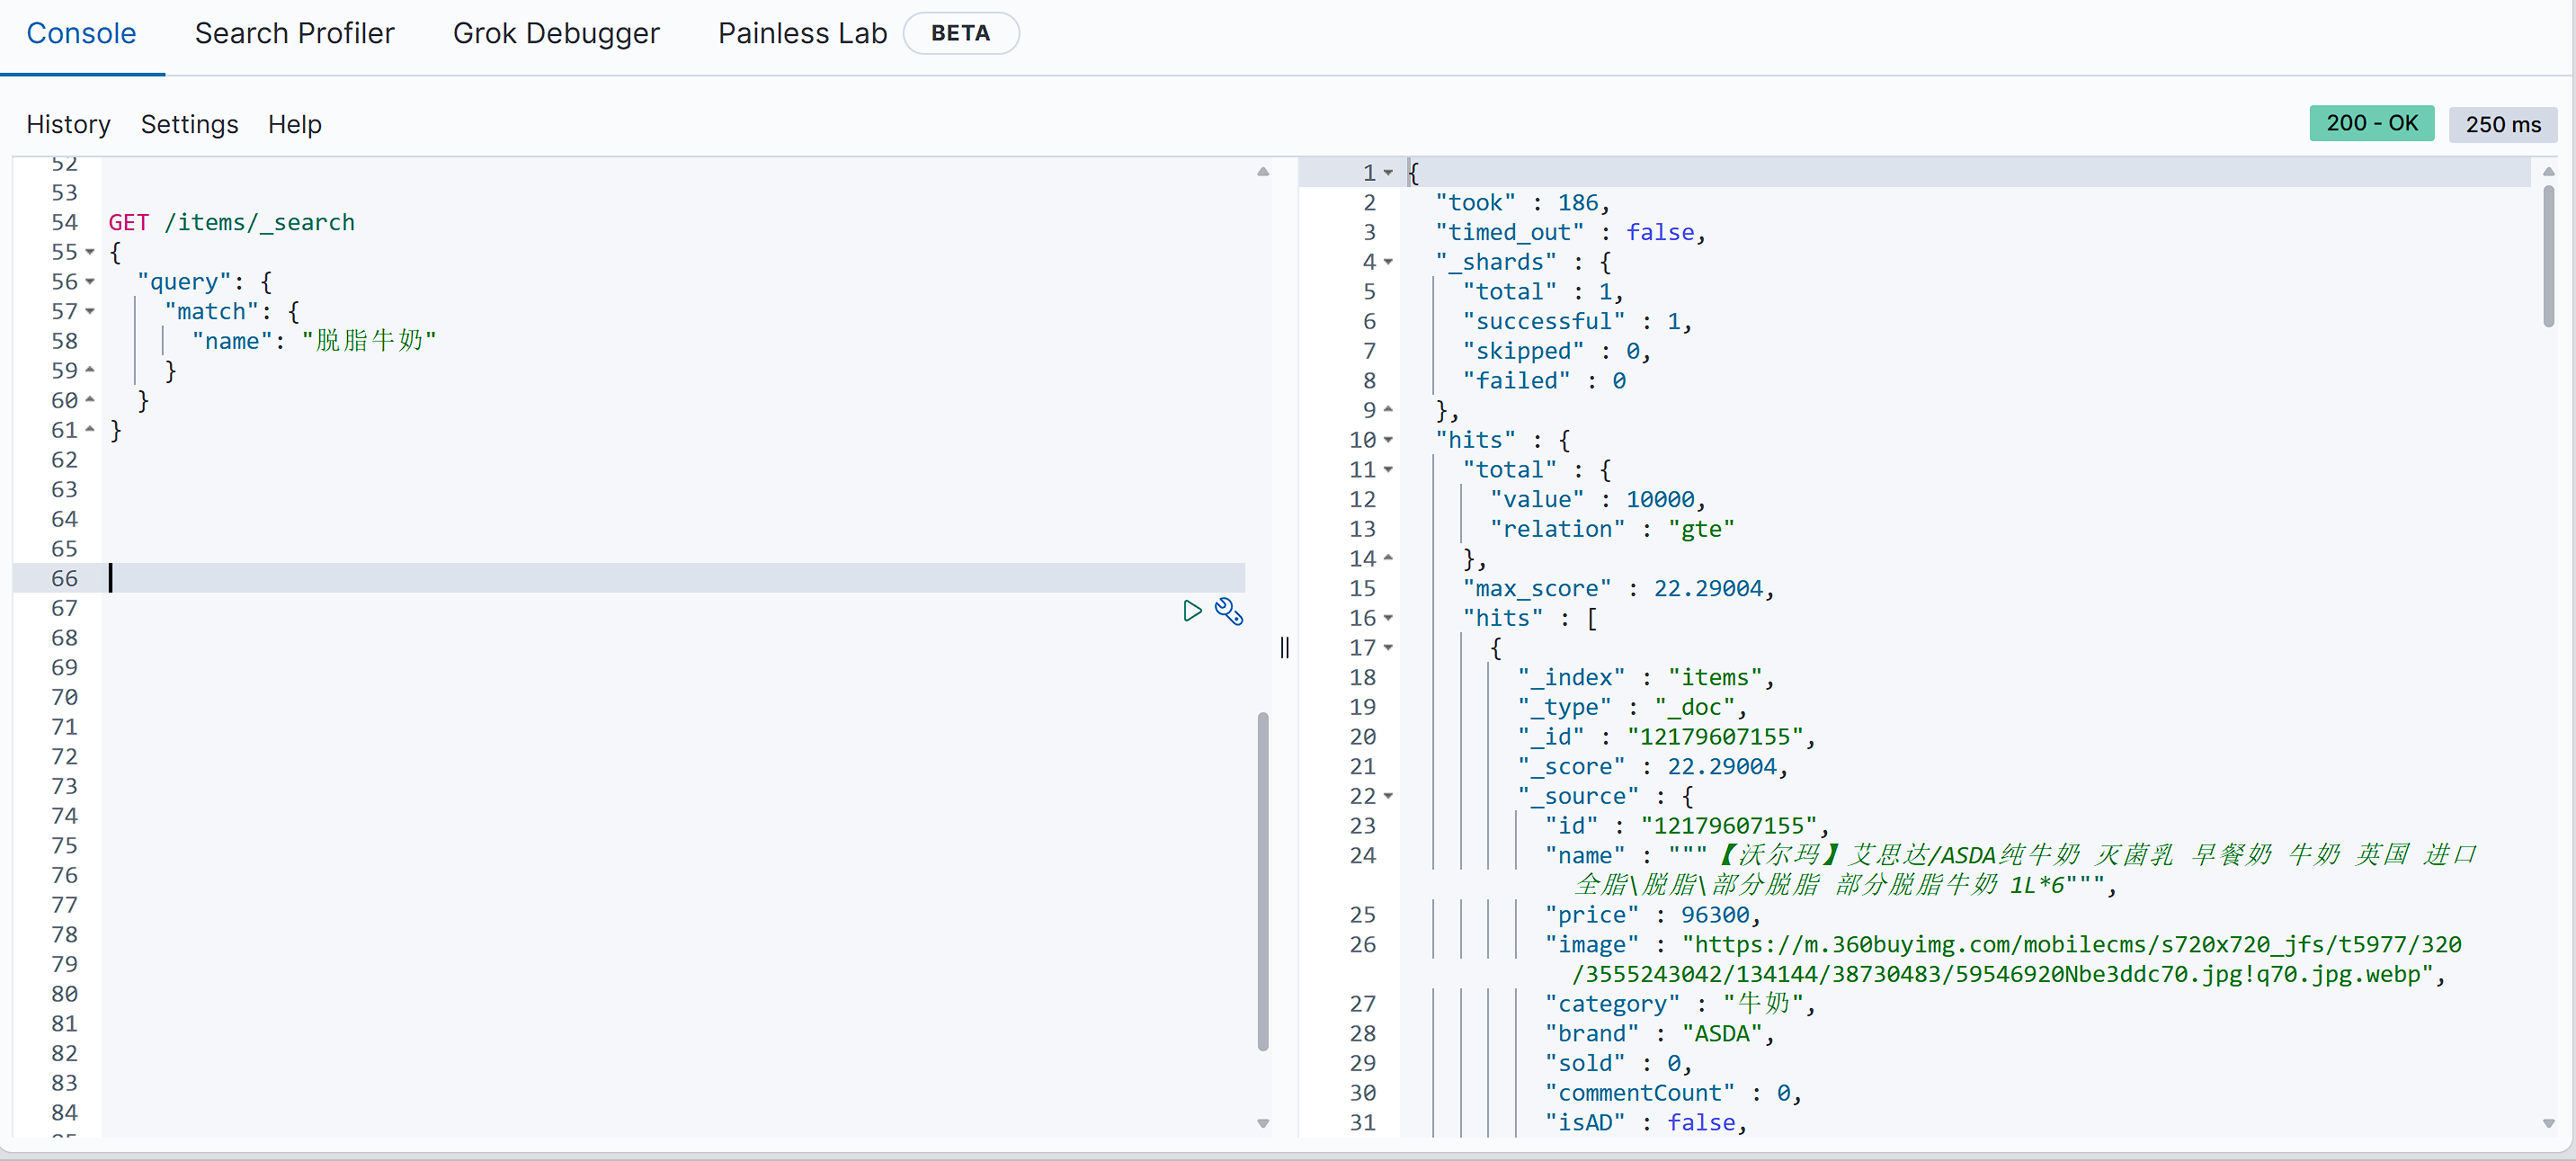
Task: Click request editor scroll down arrow
Action: [x=1262, y=1123]
